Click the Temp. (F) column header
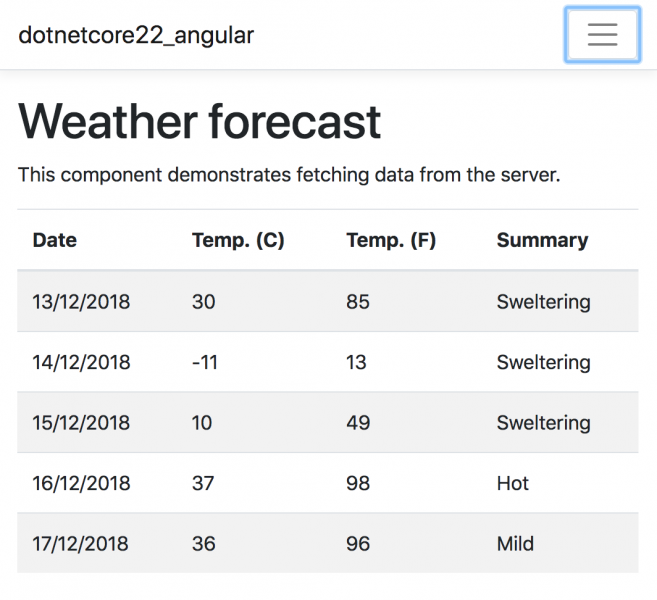 click(x=391, y=240)
